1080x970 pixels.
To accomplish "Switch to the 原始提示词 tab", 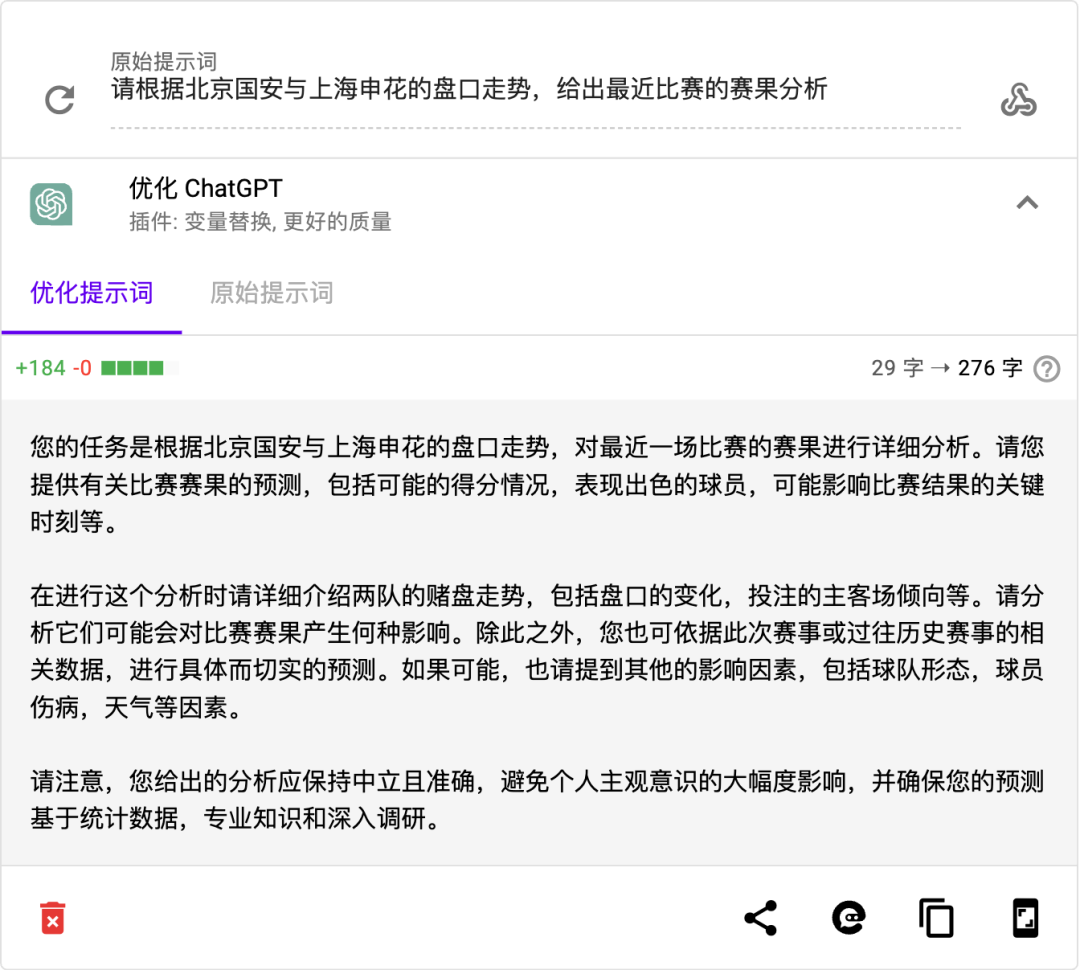I will point(271,293).
